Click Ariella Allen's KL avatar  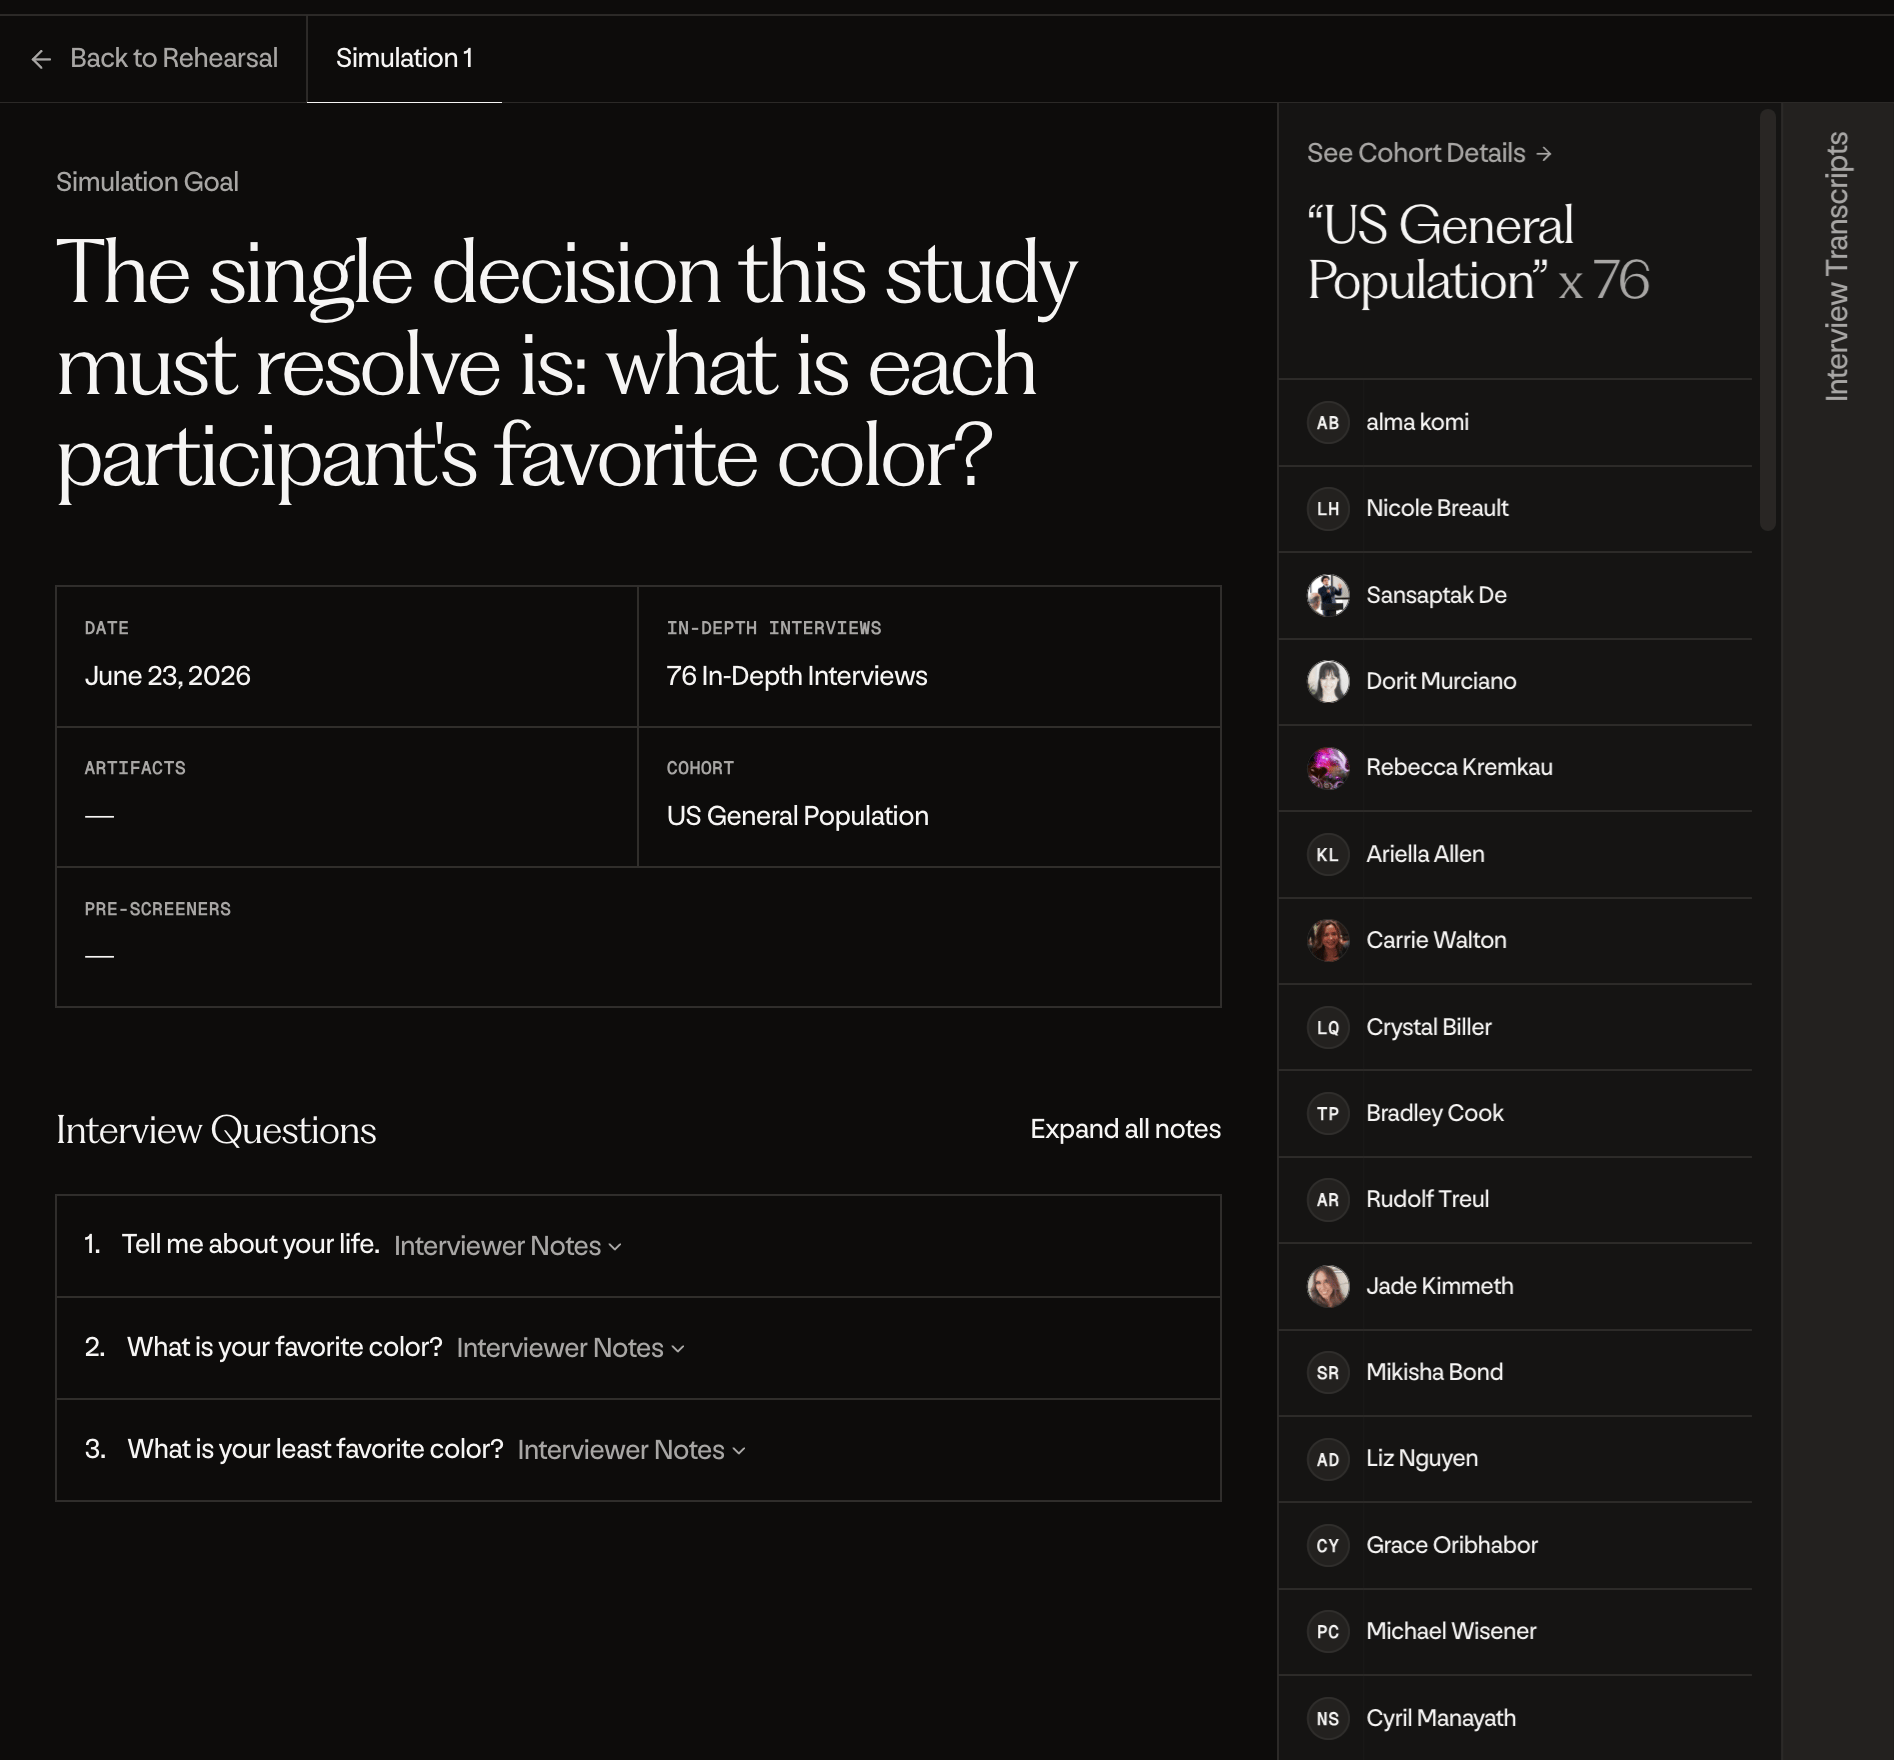1328,855
